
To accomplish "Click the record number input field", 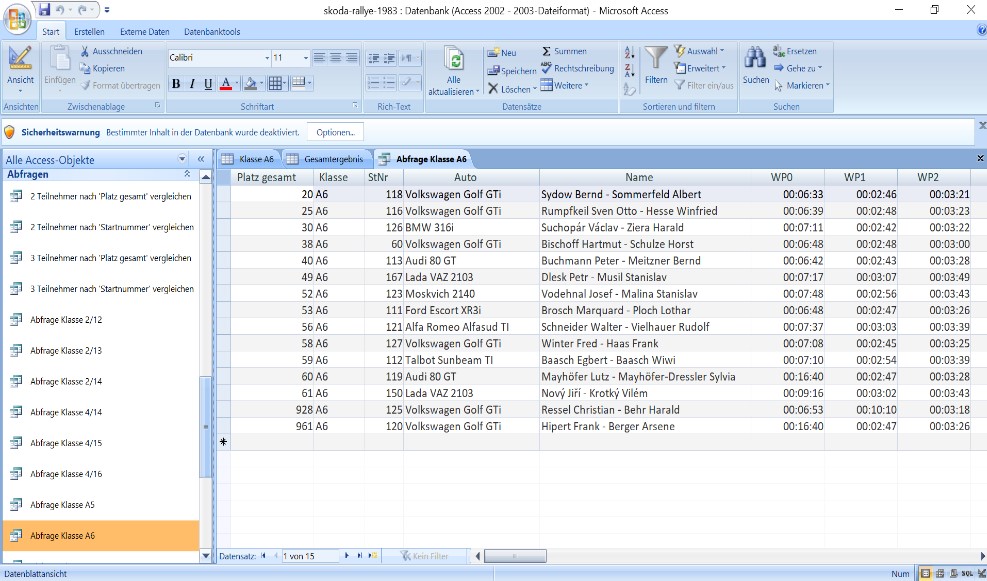I will (309, 556).
